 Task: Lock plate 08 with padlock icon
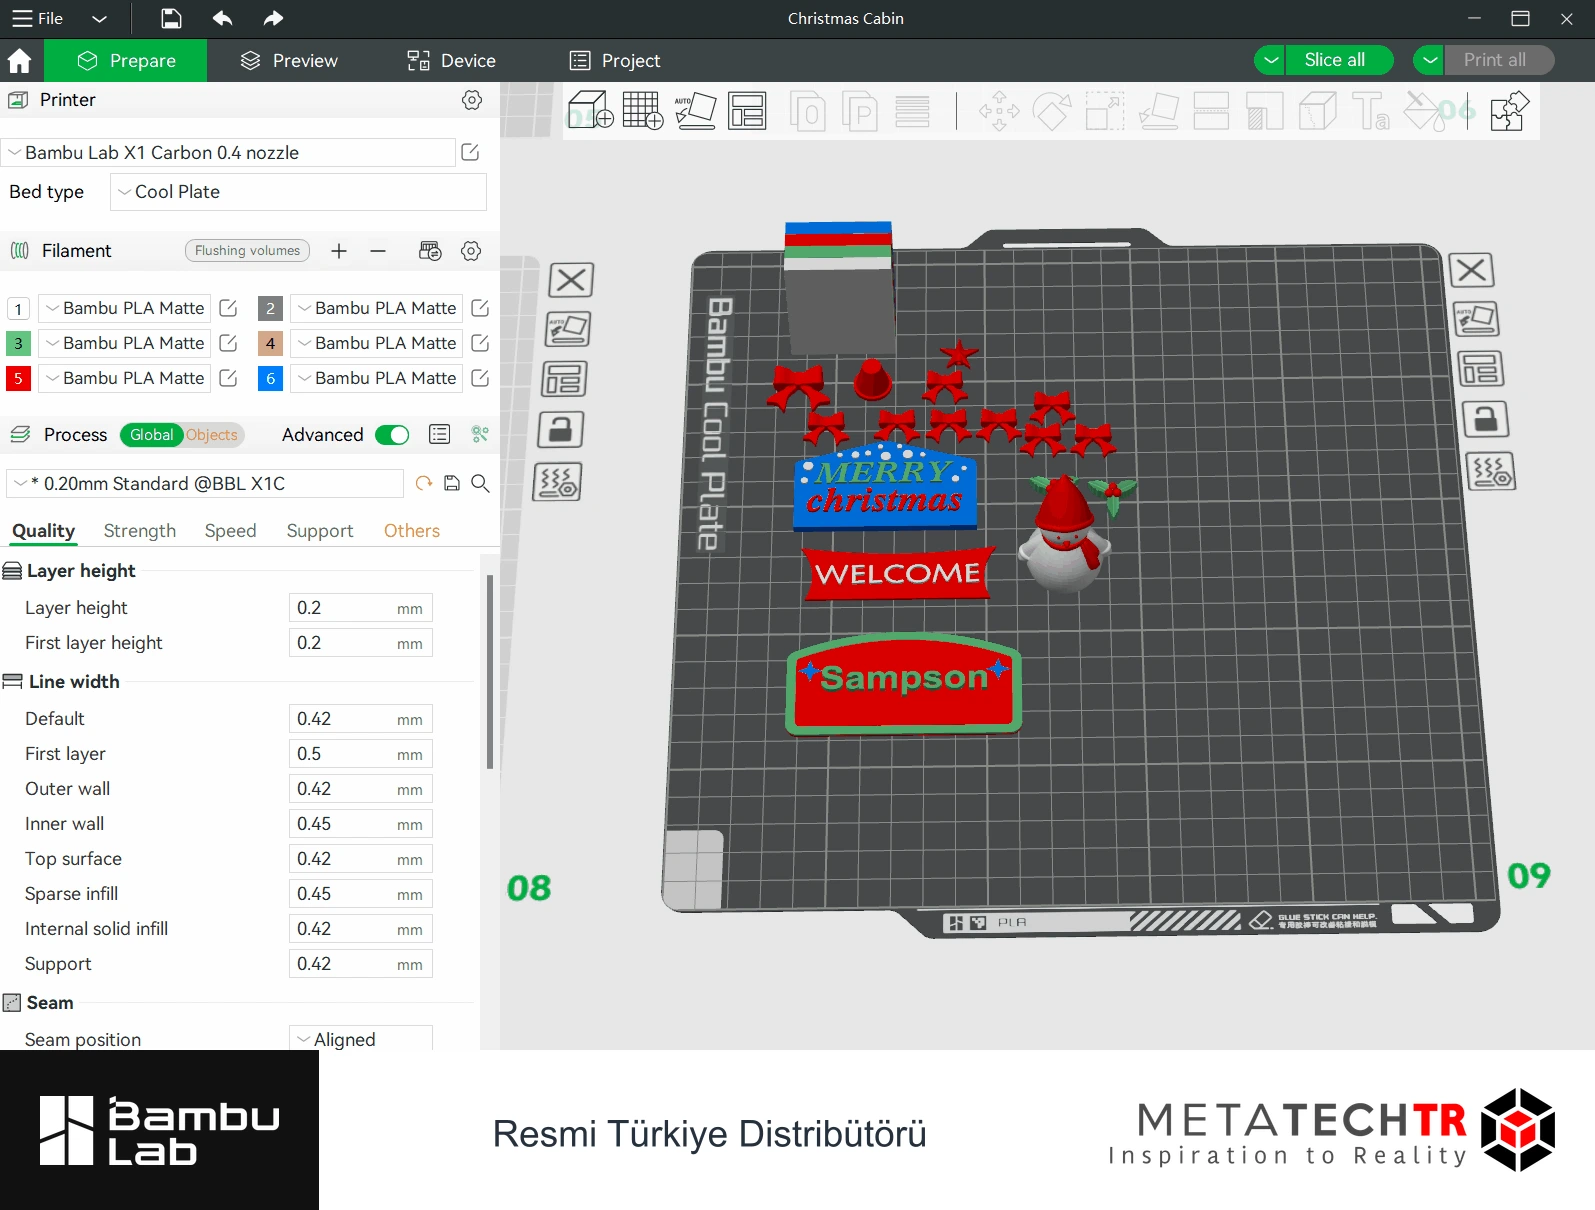(561, 430)
